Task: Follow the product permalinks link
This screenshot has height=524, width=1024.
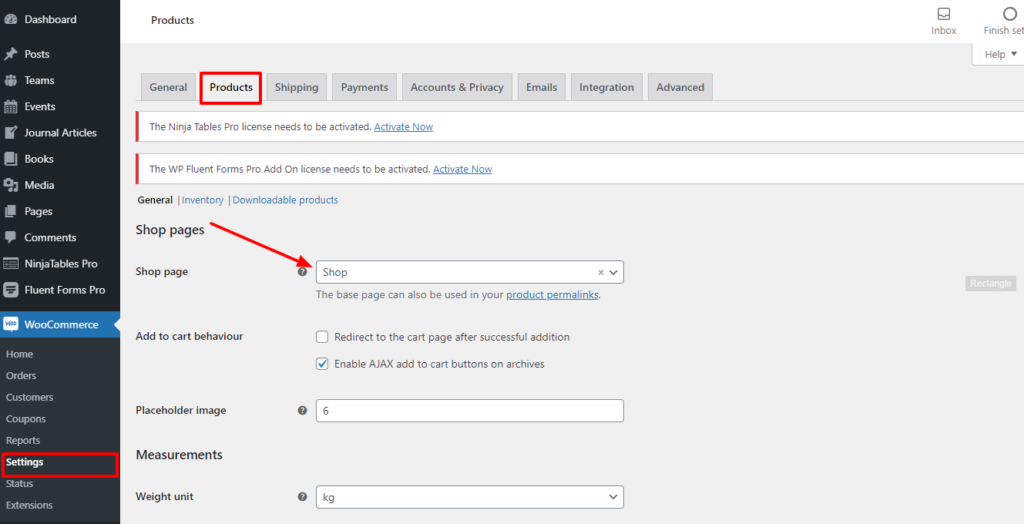Action: pos(552,295)
